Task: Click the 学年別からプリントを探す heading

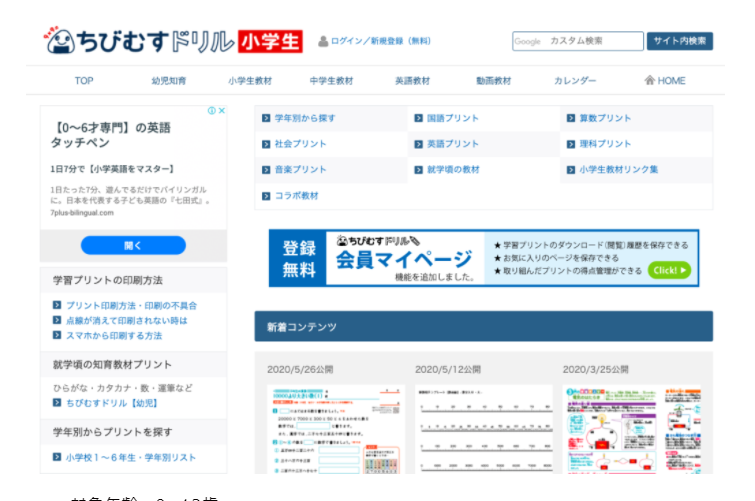Action: click(x=113, y=432)
